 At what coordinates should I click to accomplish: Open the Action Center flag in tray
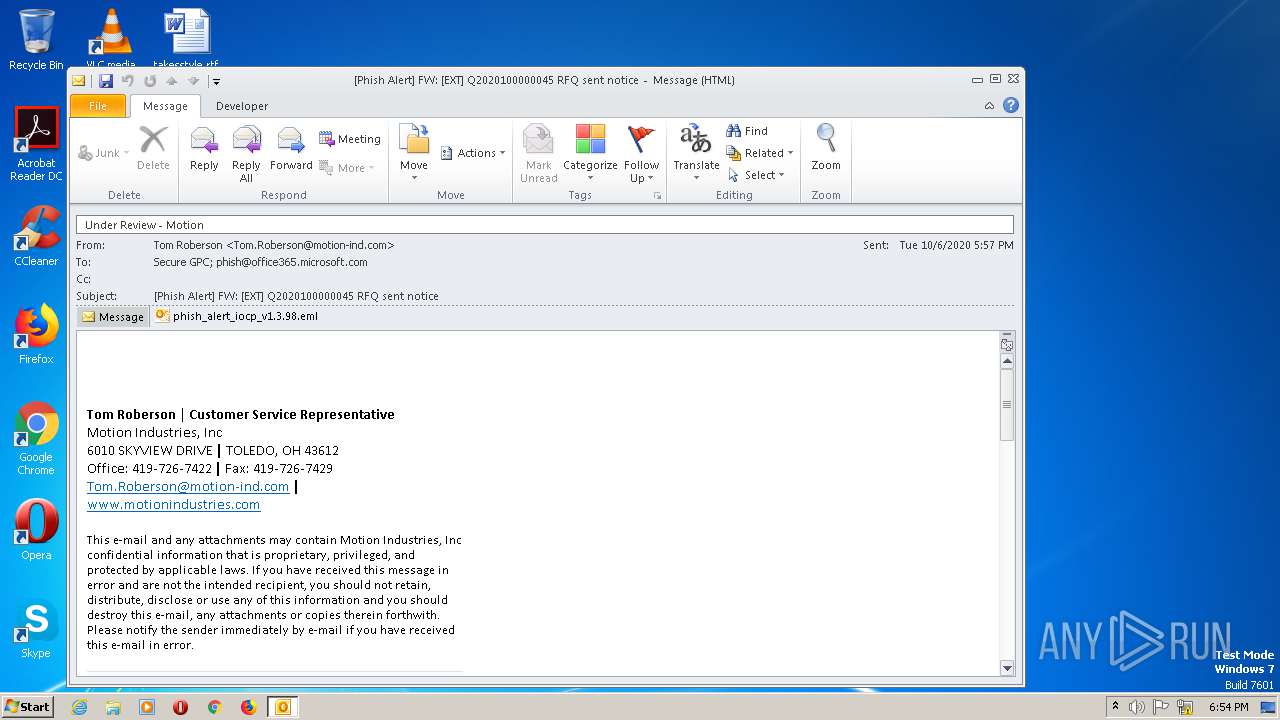[x=1161, y=707]
